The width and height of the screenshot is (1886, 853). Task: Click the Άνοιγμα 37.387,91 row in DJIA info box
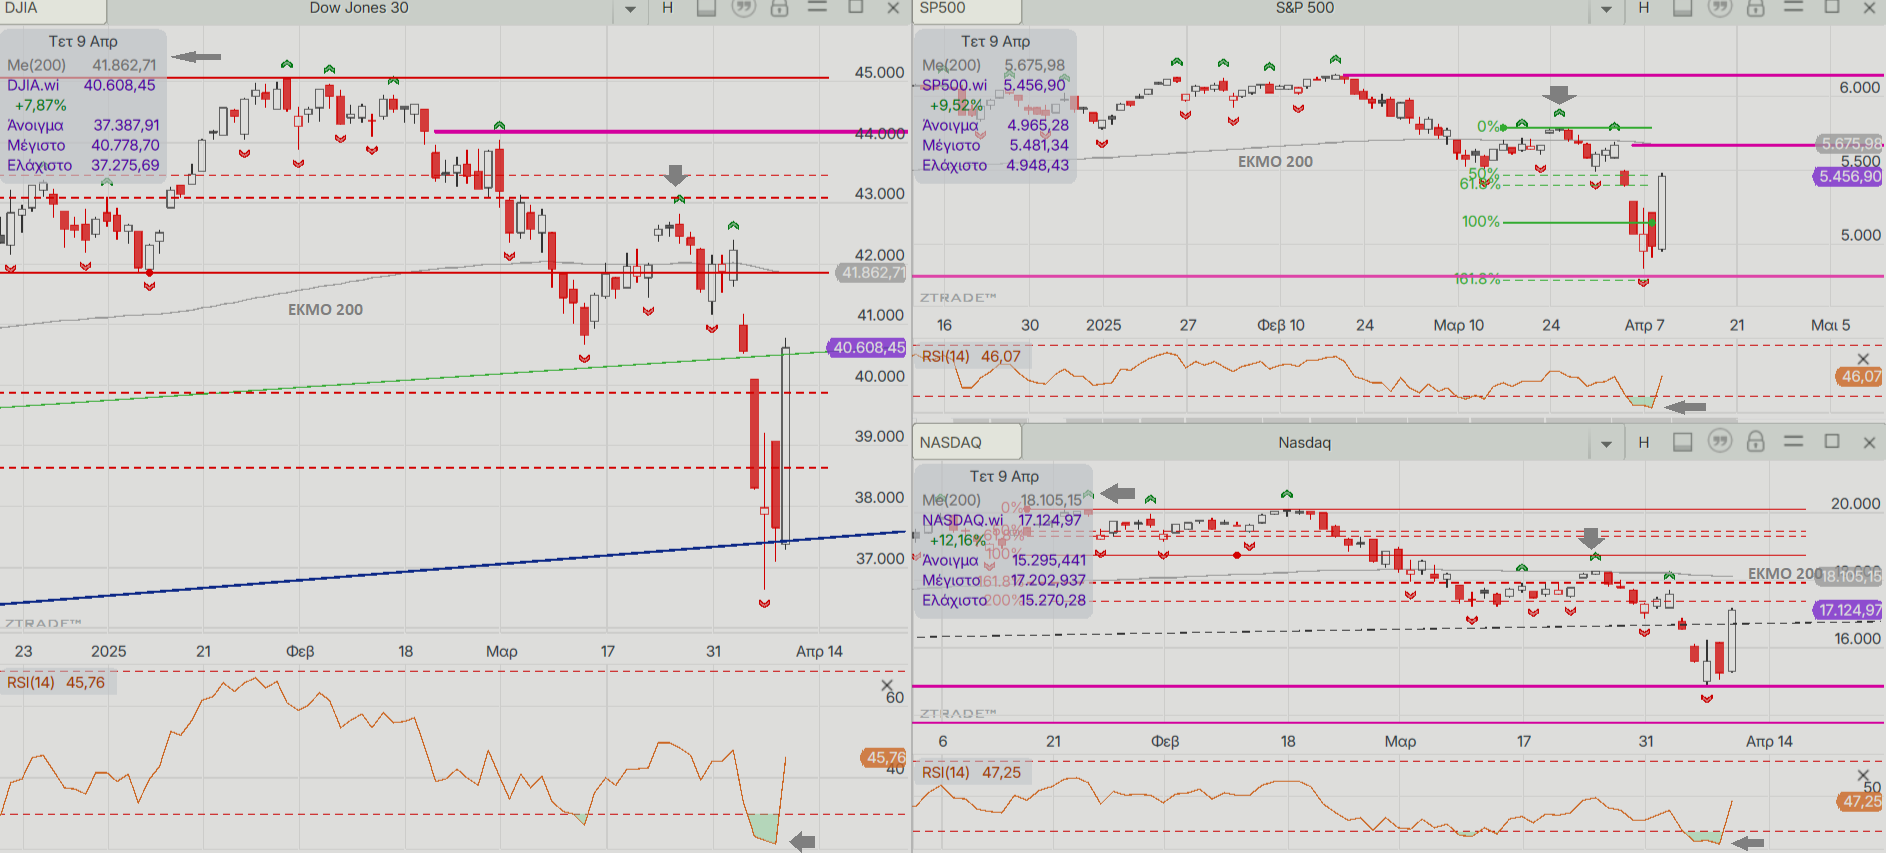coord(83,125)
